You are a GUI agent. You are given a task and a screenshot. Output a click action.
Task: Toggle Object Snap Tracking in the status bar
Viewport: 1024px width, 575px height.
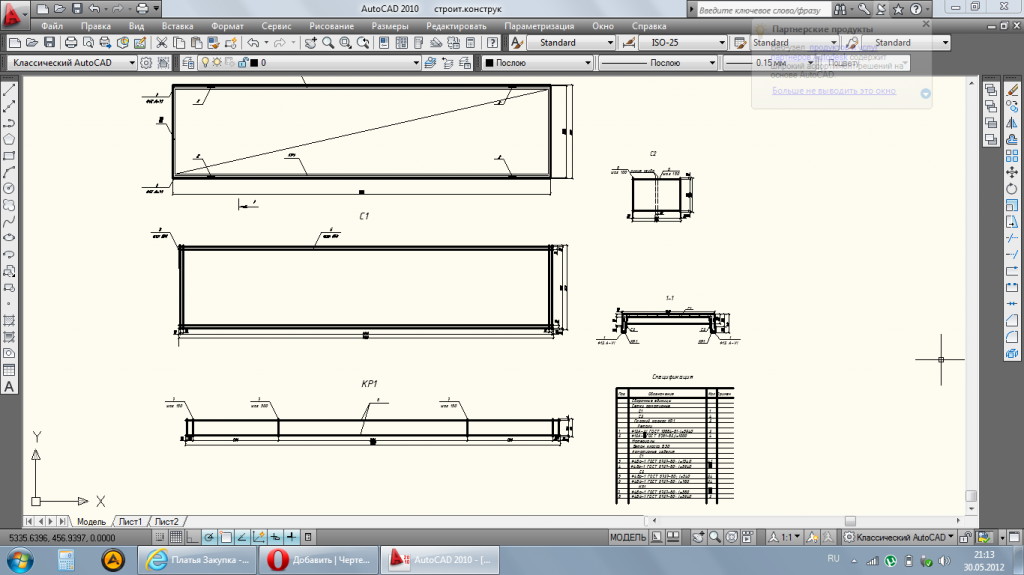242,537
